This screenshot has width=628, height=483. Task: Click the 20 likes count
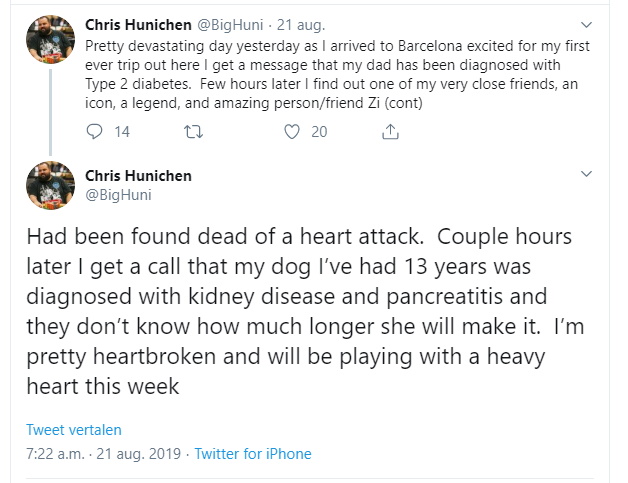(x=319, y=132)
